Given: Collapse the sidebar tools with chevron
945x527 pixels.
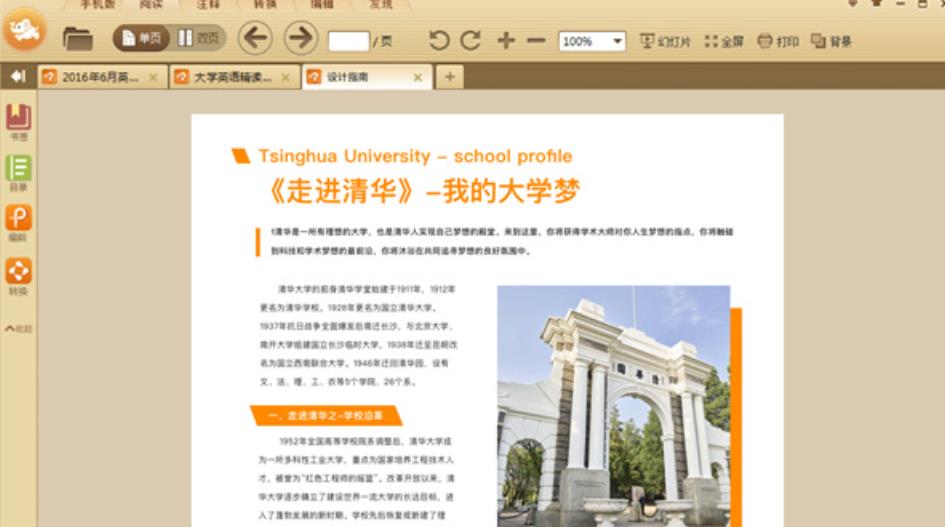Looking at the screenshot, I should coord(18,329).
